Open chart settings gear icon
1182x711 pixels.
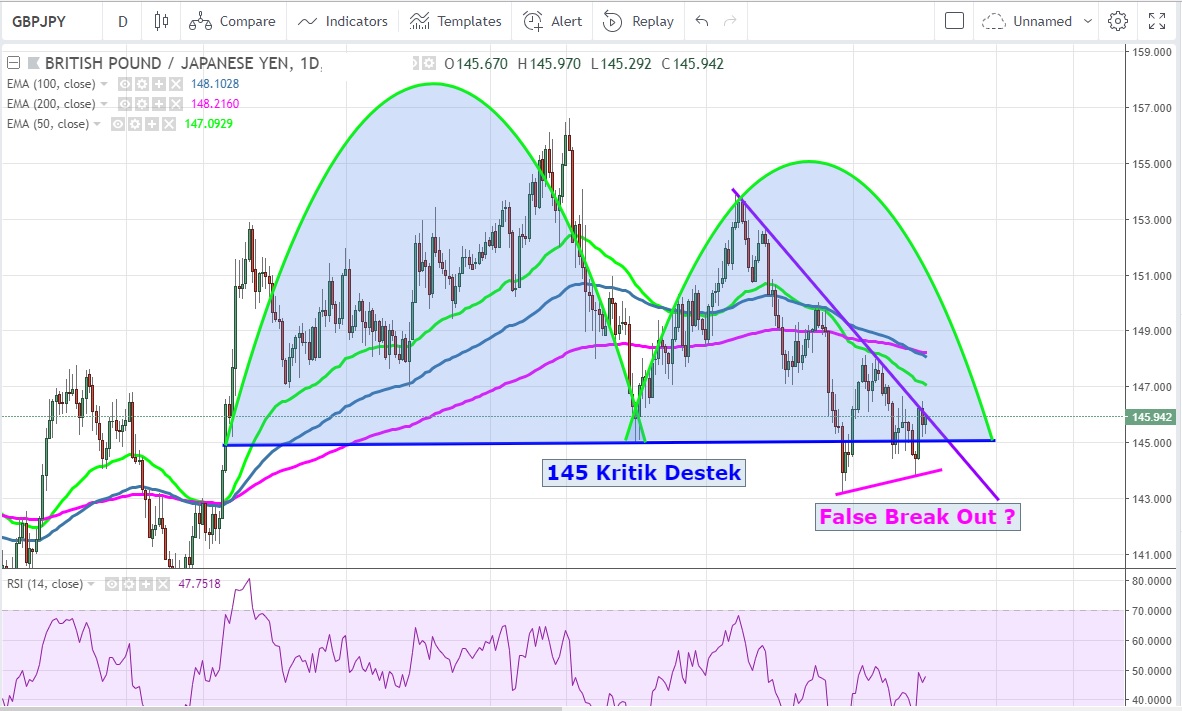pyautogui.click(x=1118, y=21)
